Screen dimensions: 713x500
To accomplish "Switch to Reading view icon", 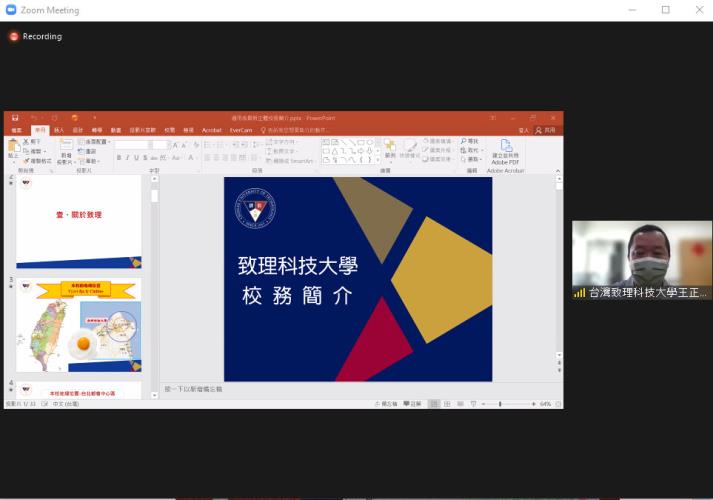I will tap(460, 404).
